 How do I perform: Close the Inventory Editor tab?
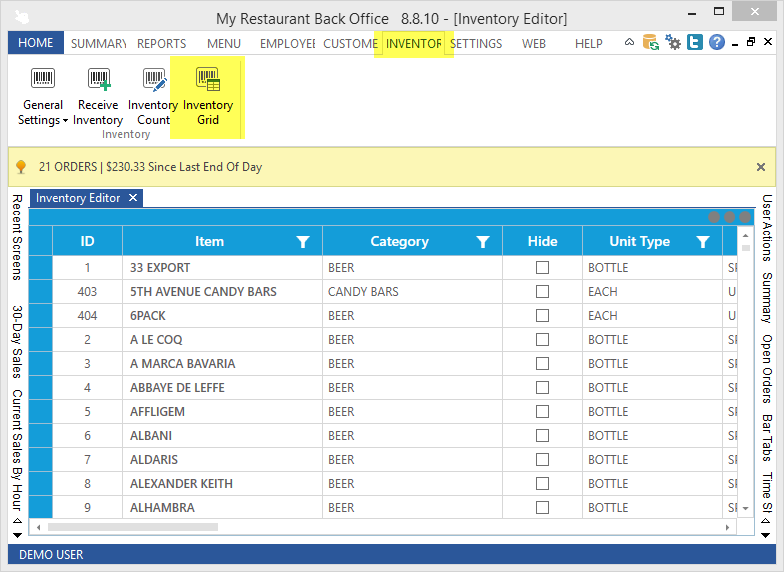[134, 198]
